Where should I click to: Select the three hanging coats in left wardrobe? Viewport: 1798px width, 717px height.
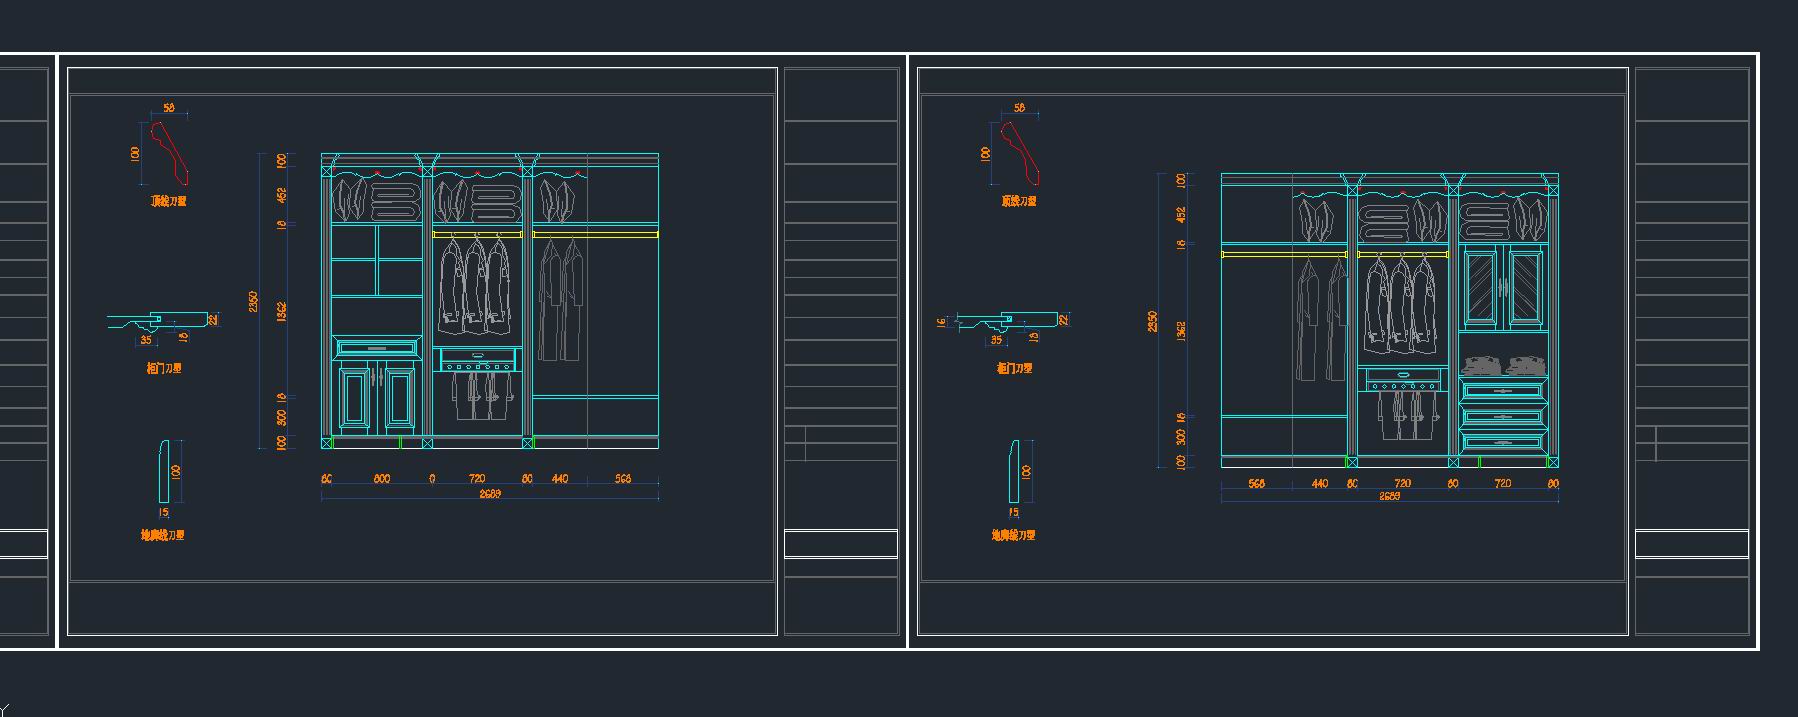click(476, 285)
